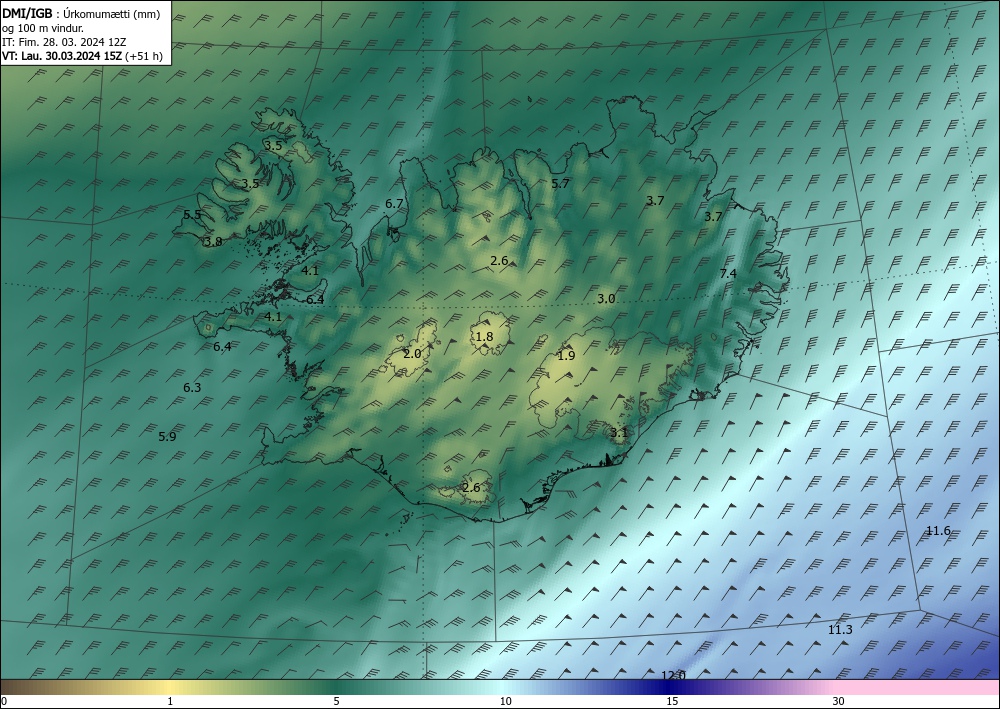Click the colorbar tick label 30
This screenshot has height=709, width=1000.
coord(839,701)
